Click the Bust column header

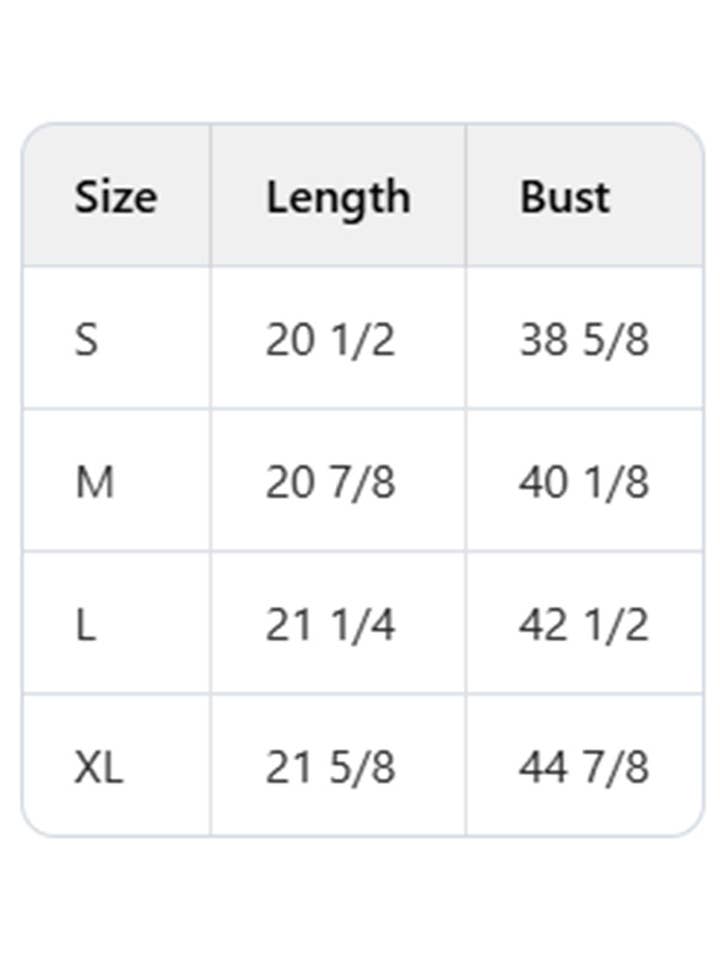pyautogui.click(x=564, y=197)
